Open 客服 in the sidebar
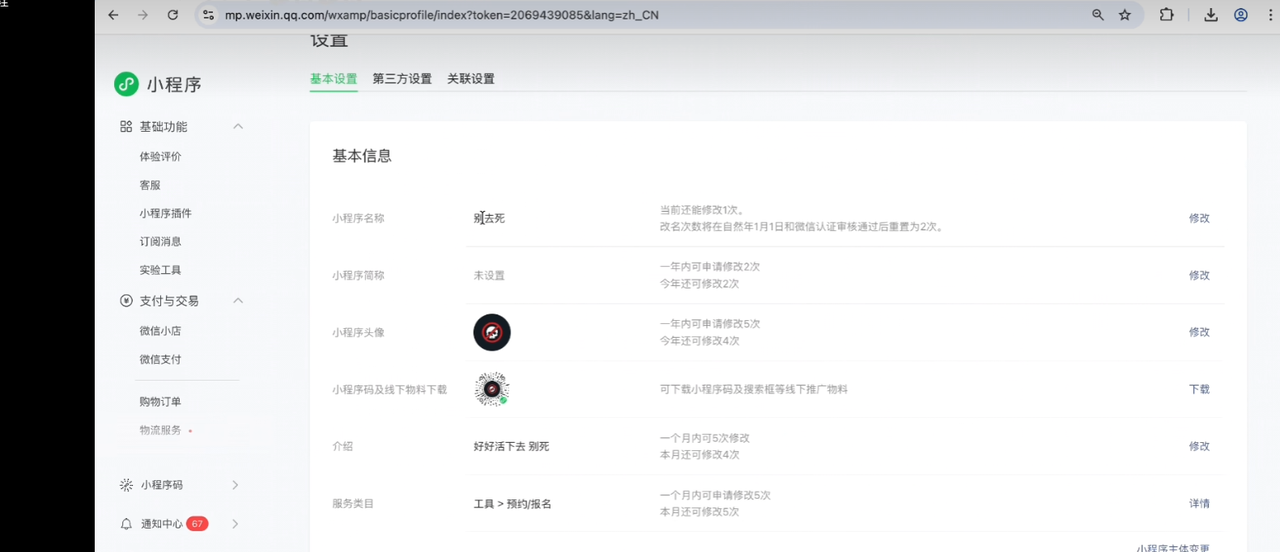The image size is (1280, 552). click(150, 185)
